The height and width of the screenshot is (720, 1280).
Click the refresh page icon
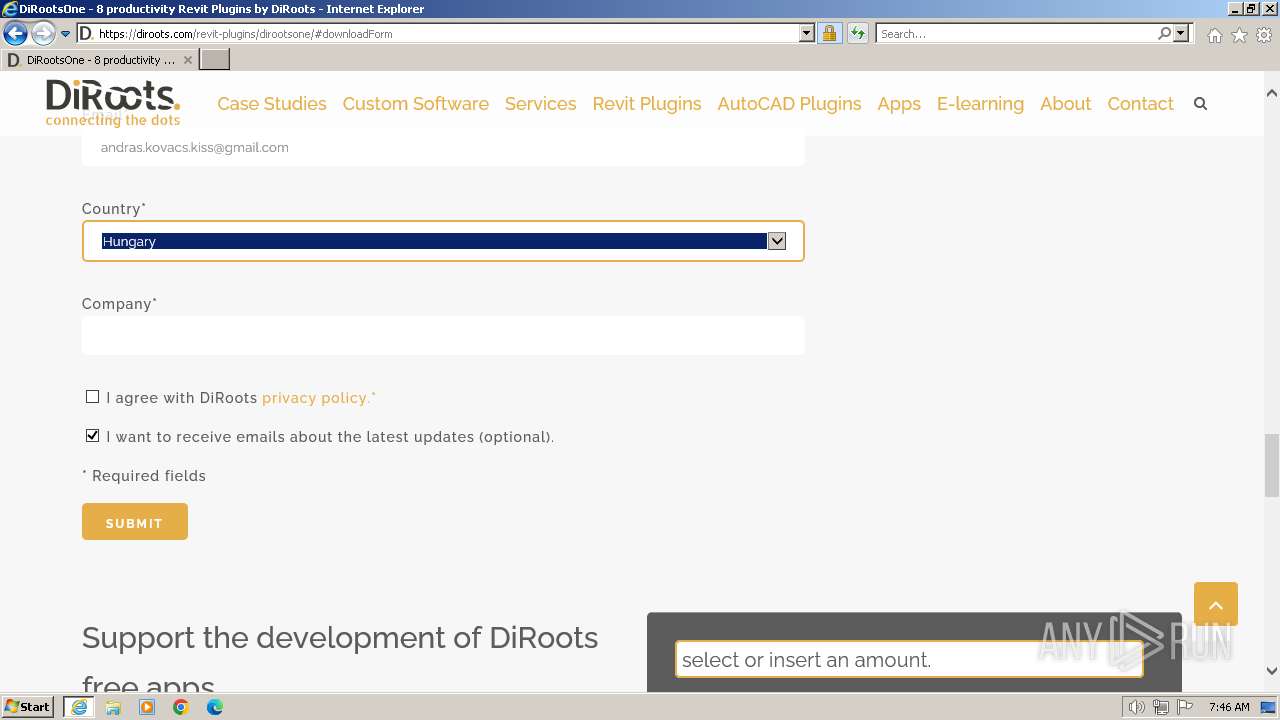tap(857, 33)
